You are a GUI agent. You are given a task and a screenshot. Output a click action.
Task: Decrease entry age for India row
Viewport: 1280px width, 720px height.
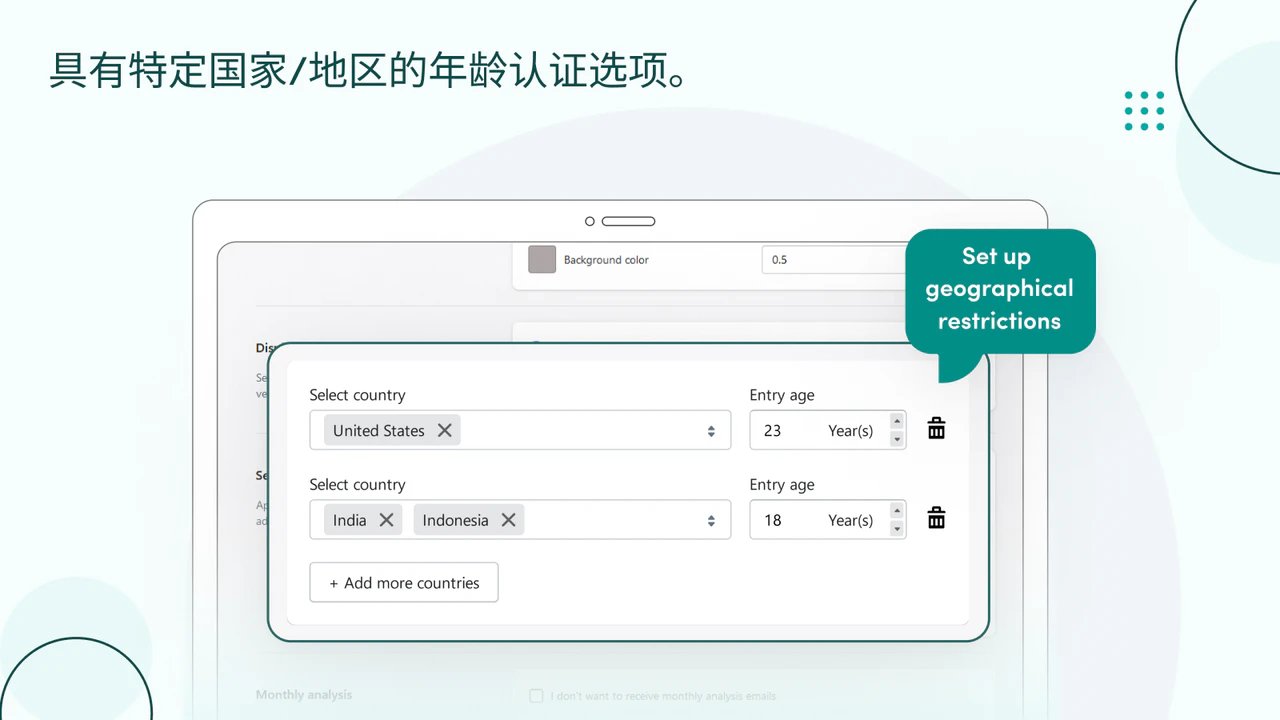tap(897, 529)
